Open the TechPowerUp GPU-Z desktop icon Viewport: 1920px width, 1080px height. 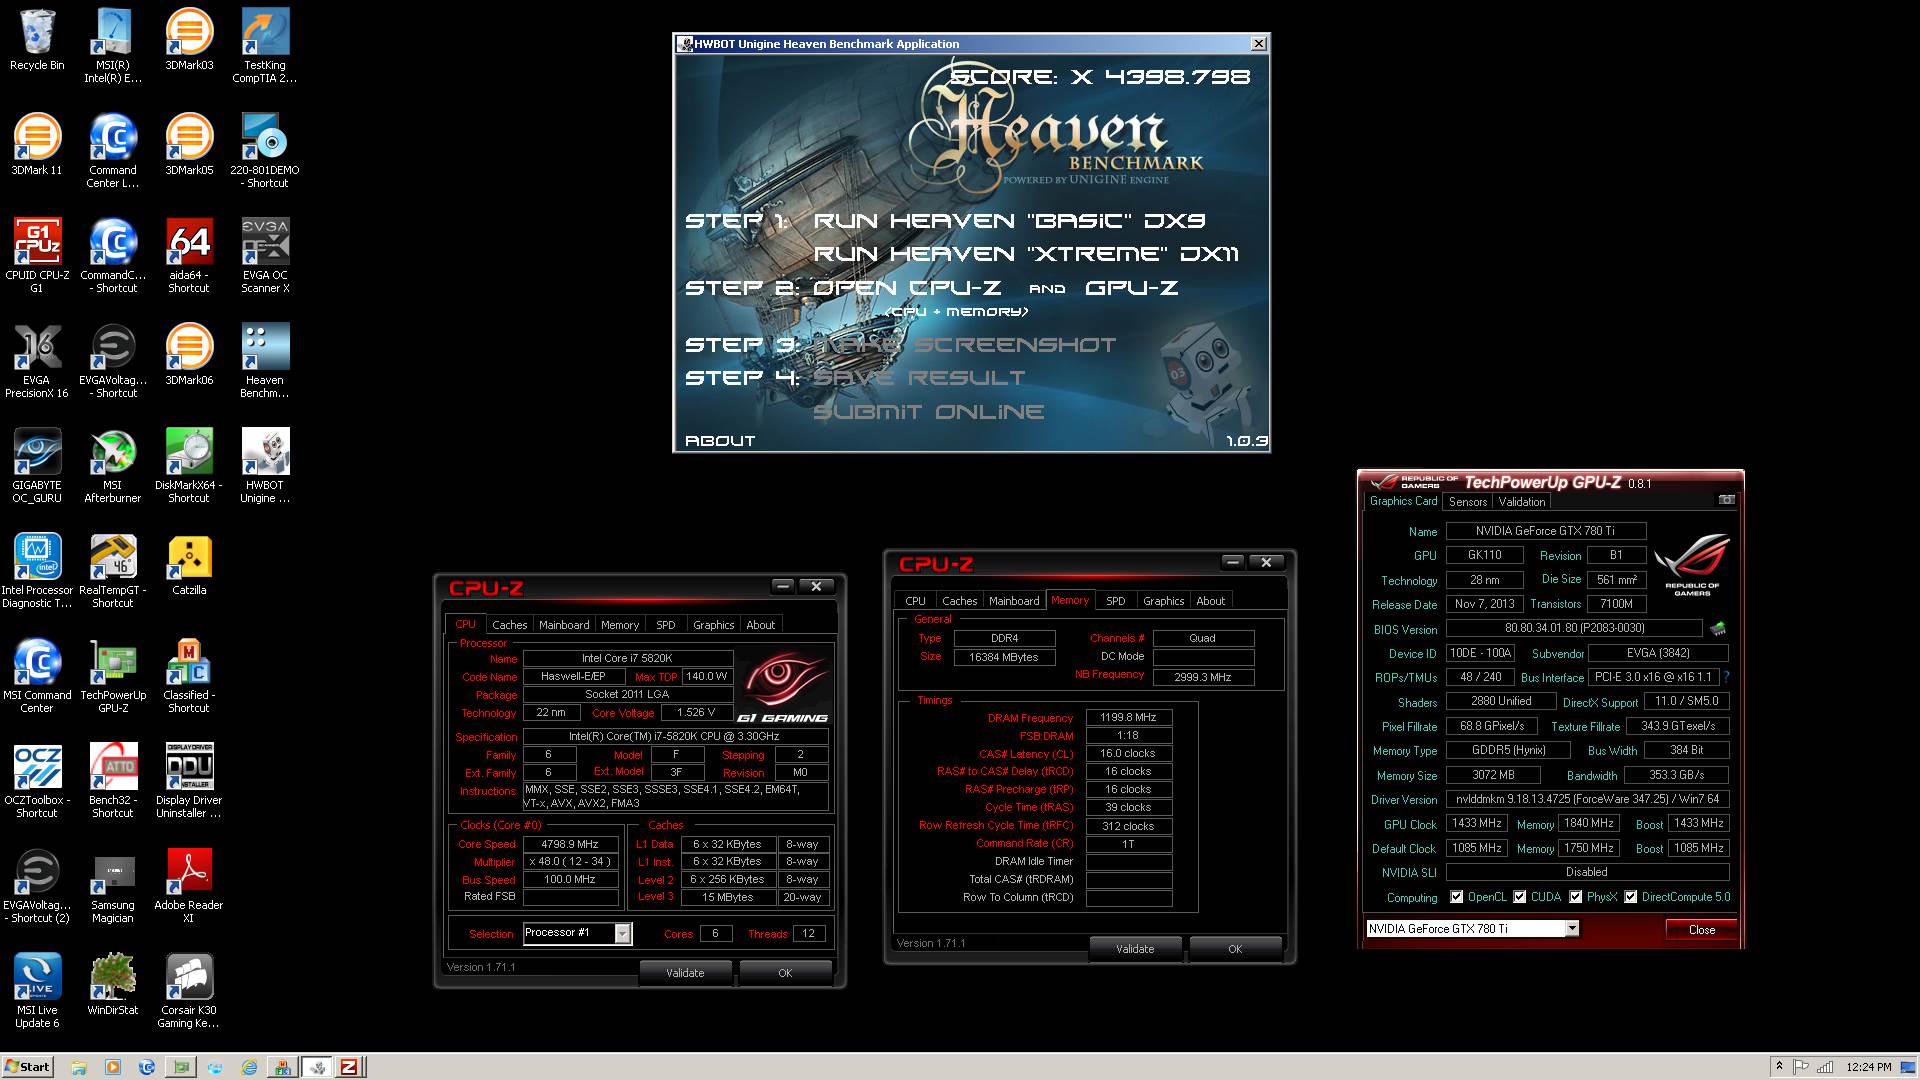[113, 675]
